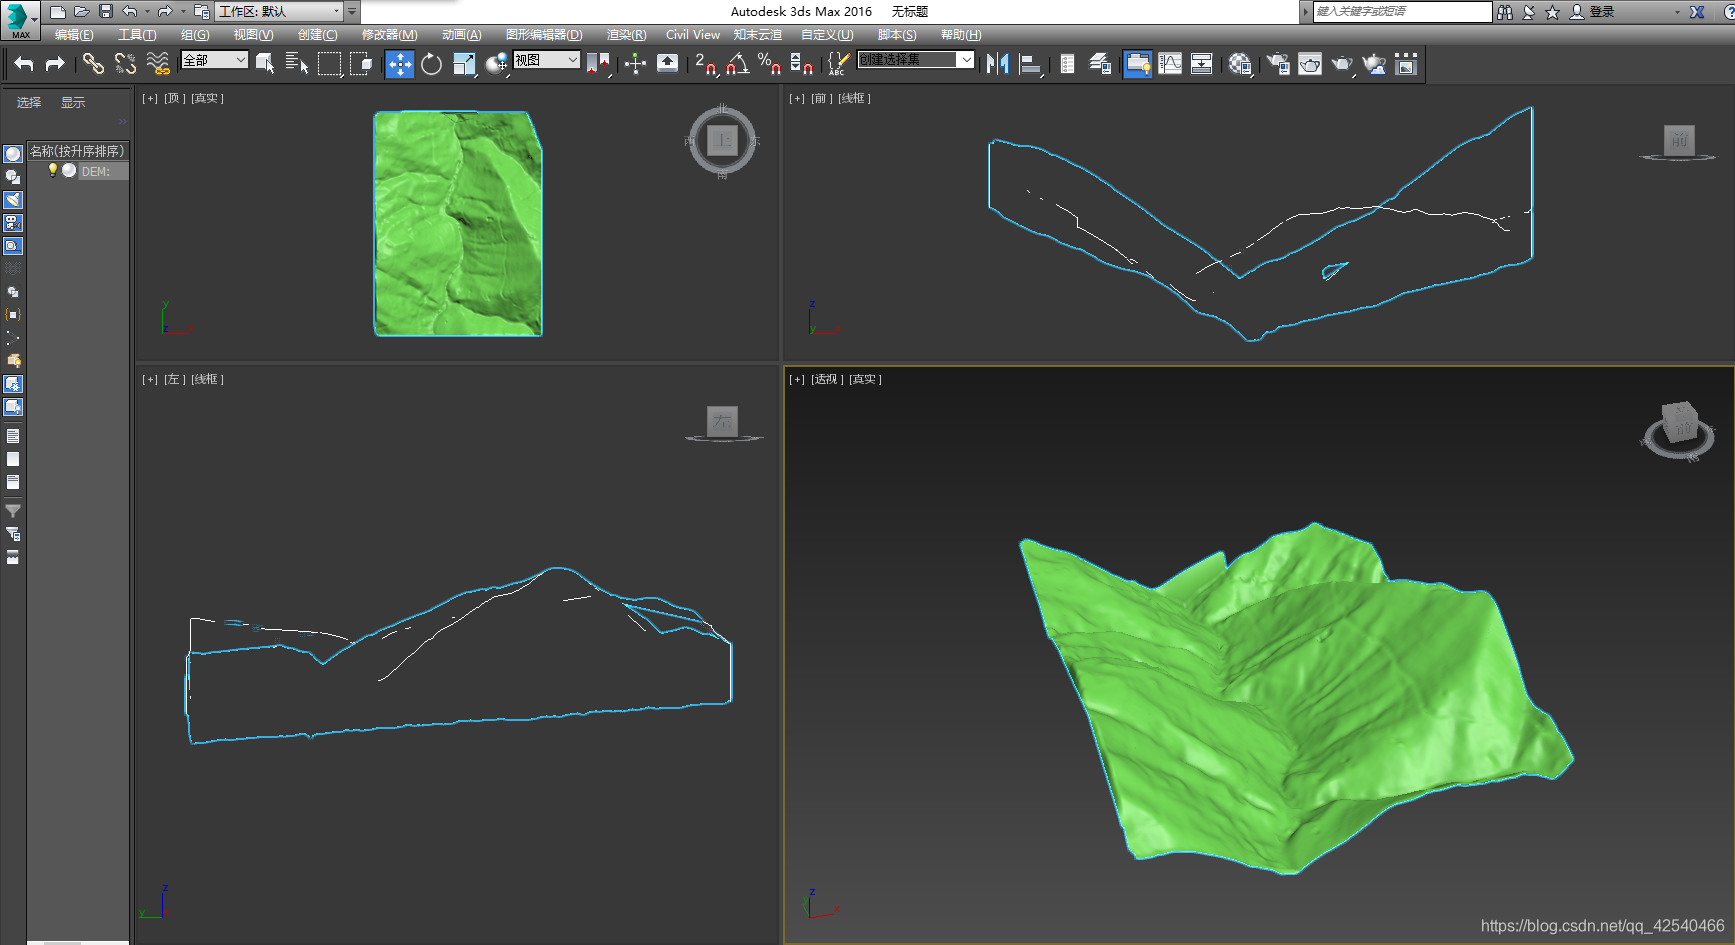The height and width of the screenshot is (945, 1735).
Task: Open the Curve Editor from toolbar
Action: pyautogui.click(x=1170, y=64)
